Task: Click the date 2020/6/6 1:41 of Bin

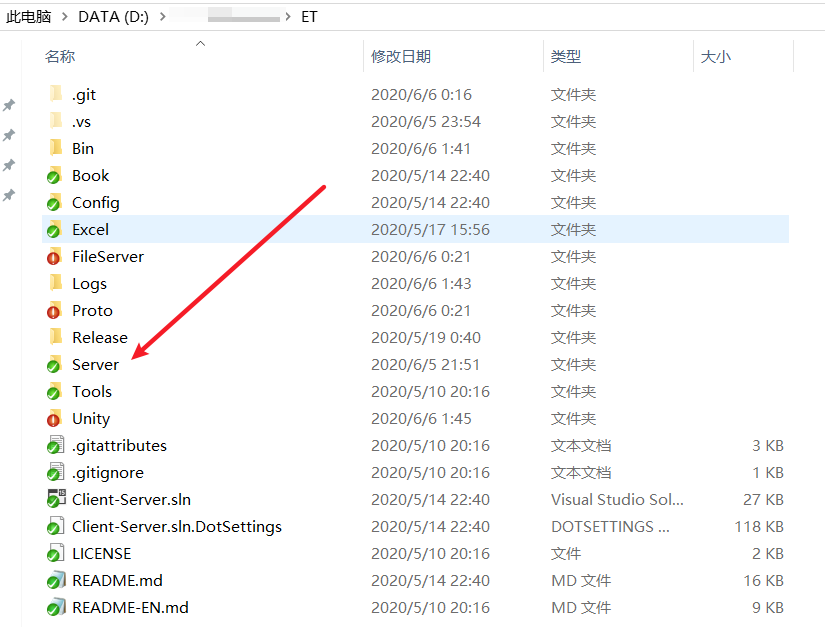Action: [420, 148]
